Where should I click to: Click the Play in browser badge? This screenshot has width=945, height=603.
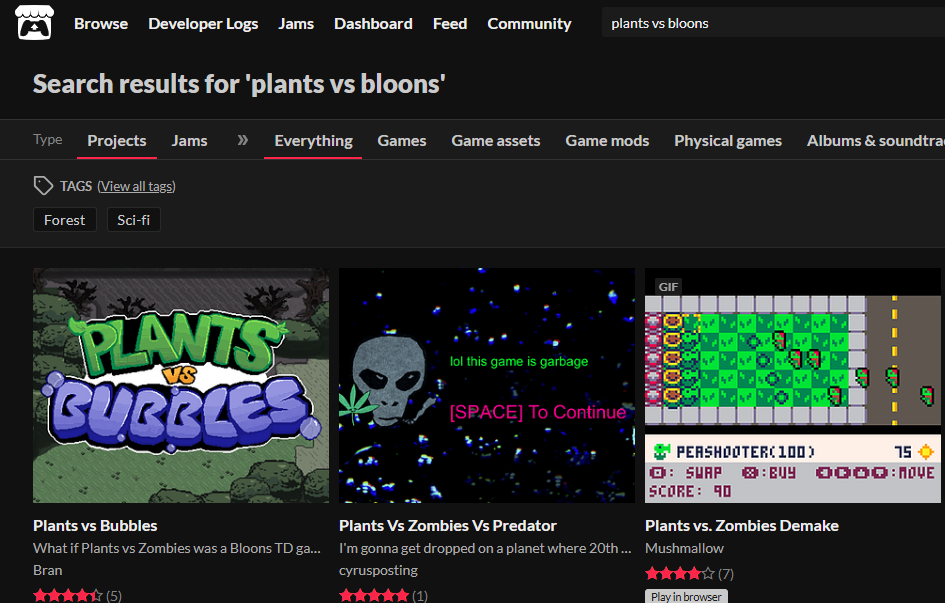click(x=686, y=596)
